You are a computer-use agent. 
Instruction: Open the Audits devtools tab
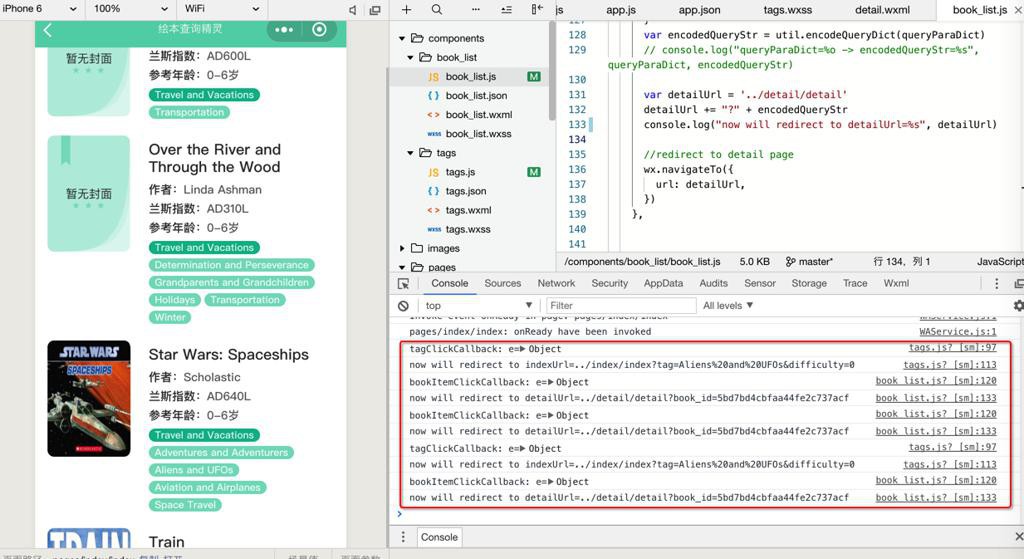pyautogui.click(x=714, y=283)
